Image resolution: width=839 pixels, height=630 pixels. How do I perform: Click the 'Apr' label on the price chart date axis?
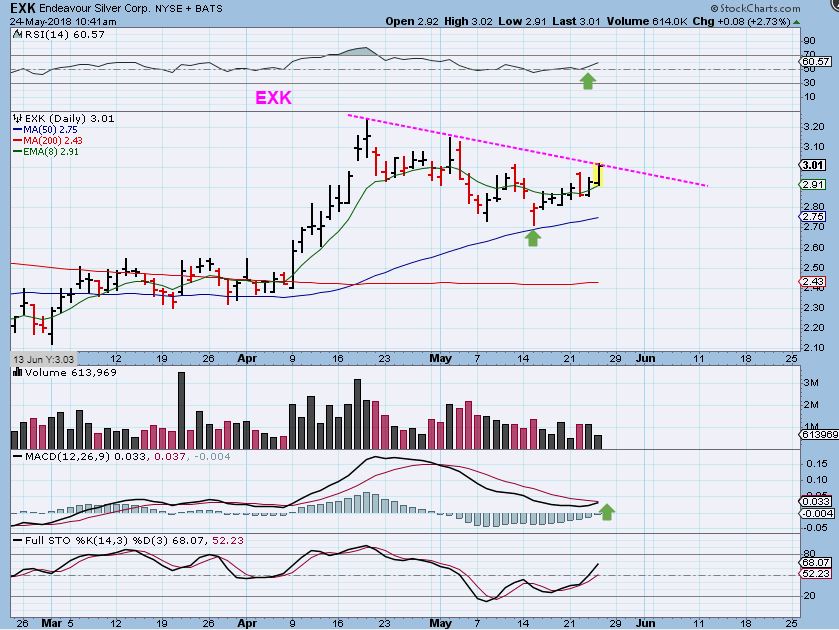(247, 358)
